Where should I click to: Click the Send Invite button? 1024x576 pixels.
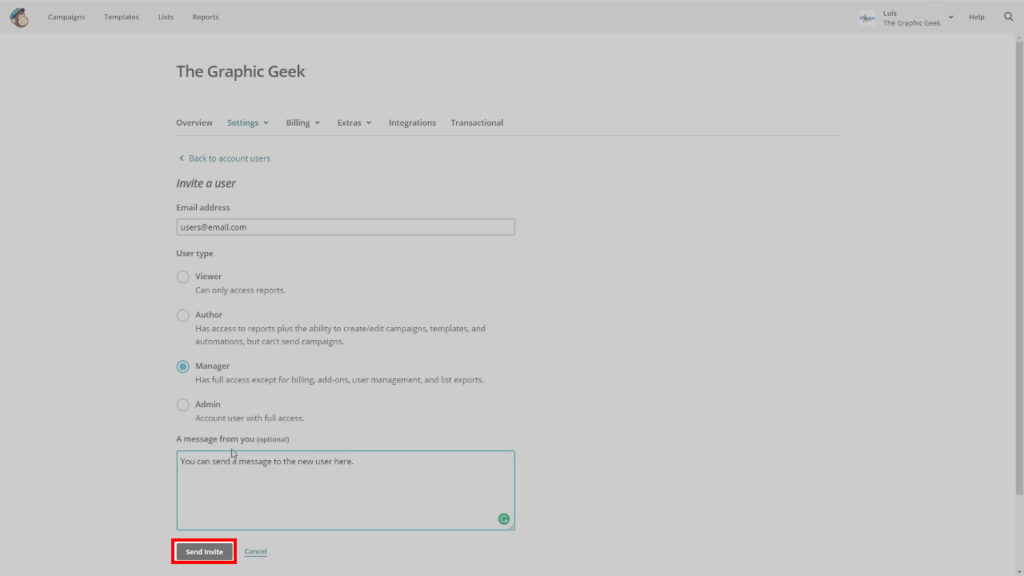tap(204, 552)
